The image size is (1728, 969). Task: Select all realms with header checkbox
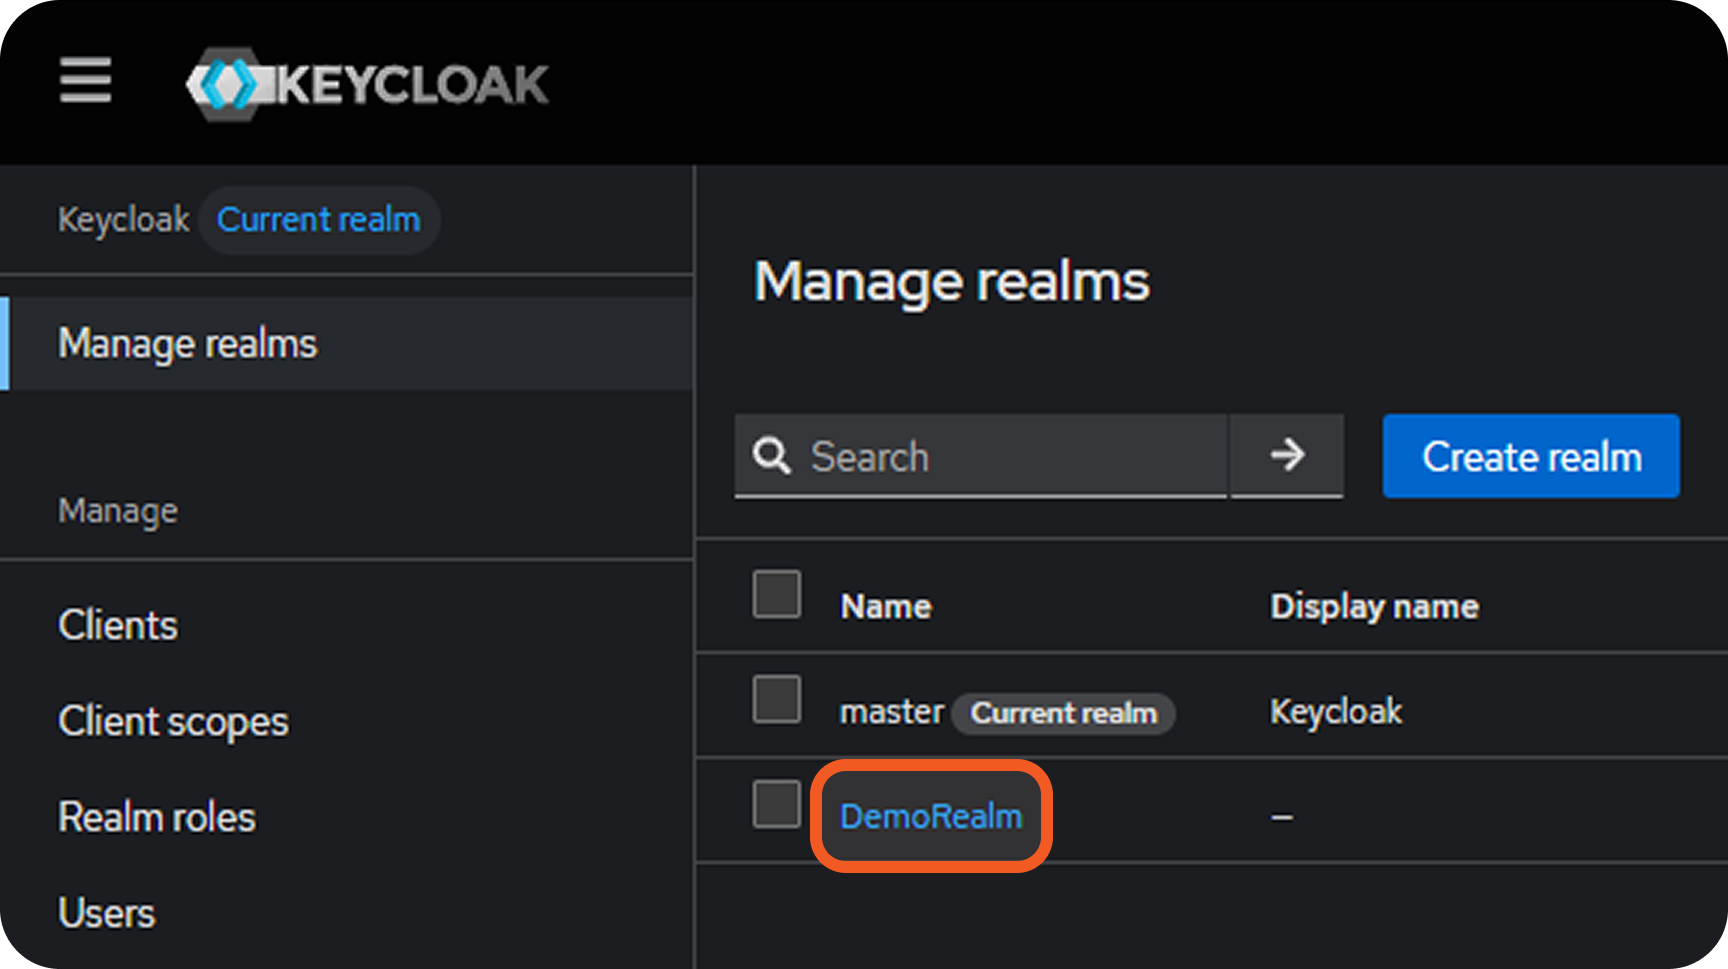tap(776, 595)
